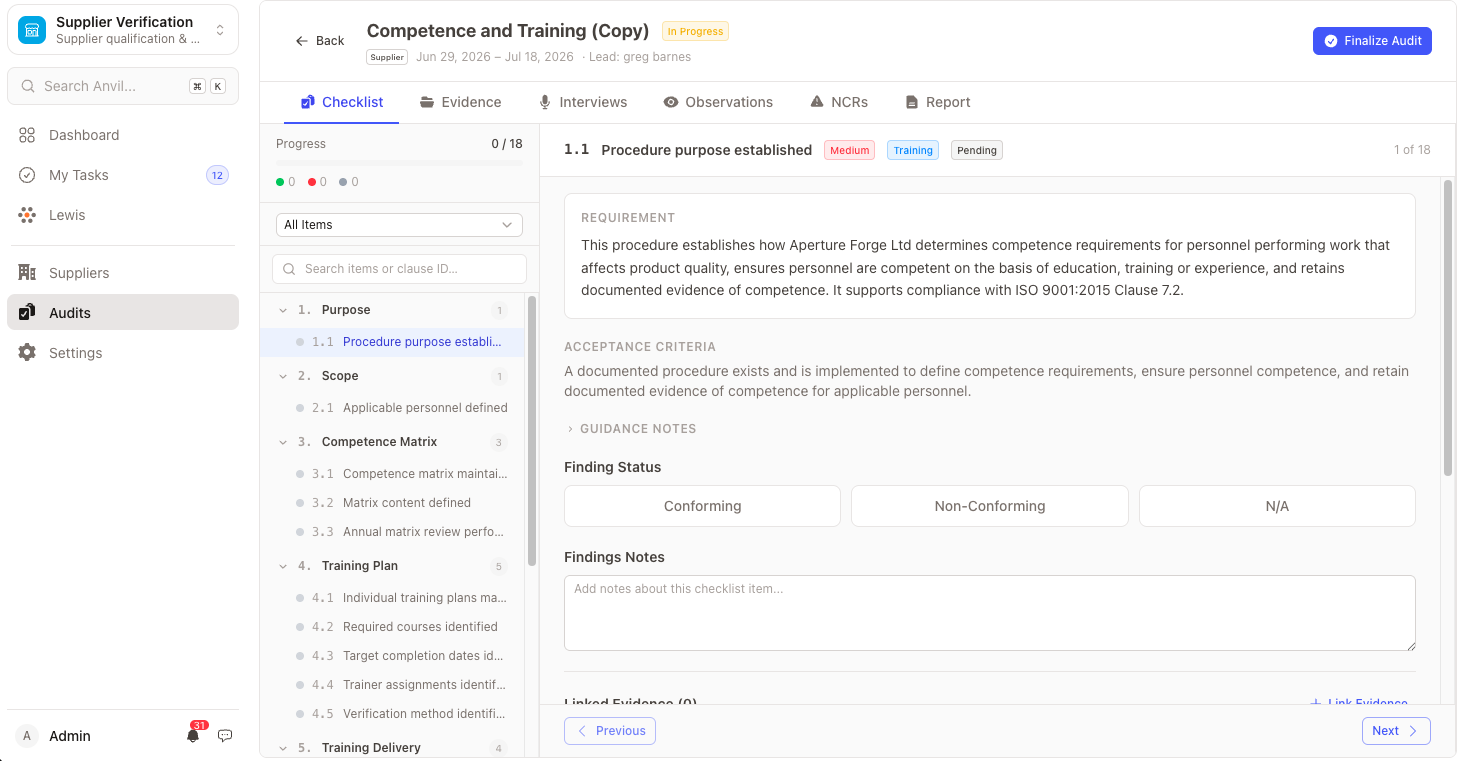Image resolution: width=1458 pixels, height=761 pixels.
Task: Open the All Items filter dropdown
Action: (399, 225)
